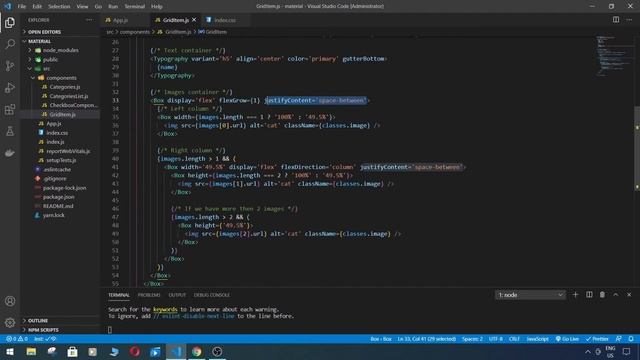Expand the node_modules folder
Image resolution: width=640 pixels, height=360 pixels.
tap(60, 50)
